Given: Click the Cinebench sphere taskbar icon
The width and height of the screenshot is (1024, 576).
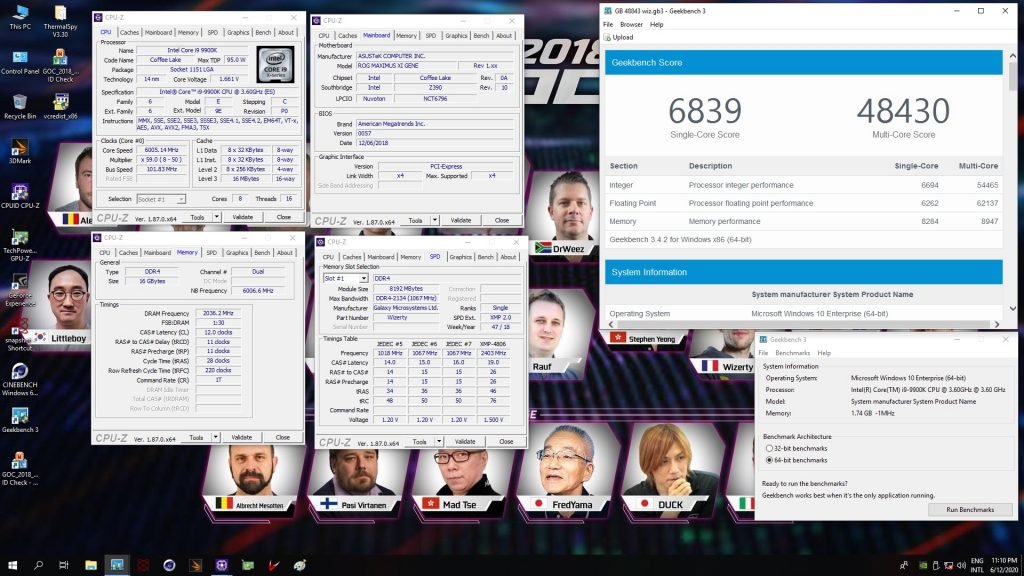Looking at the screenshot, I should coord(169,565).
